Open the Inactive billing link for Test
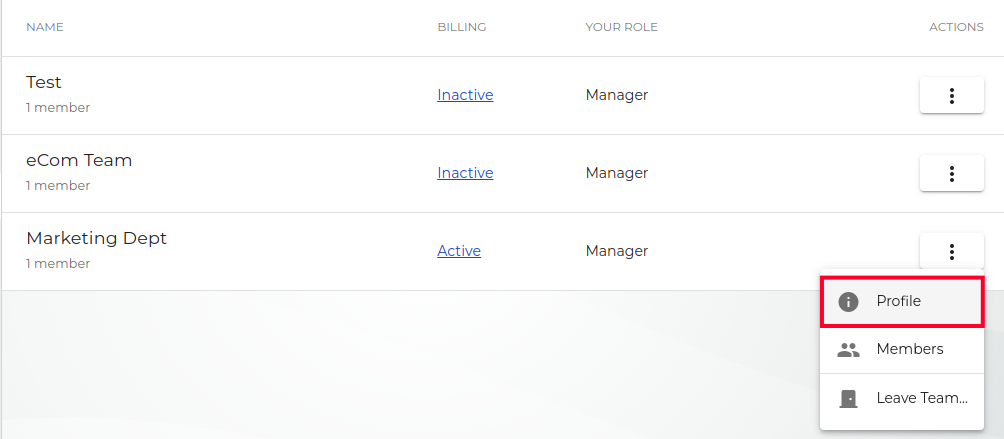Image resolution: width=1004 pixels, height=439 pixels. 465,96
